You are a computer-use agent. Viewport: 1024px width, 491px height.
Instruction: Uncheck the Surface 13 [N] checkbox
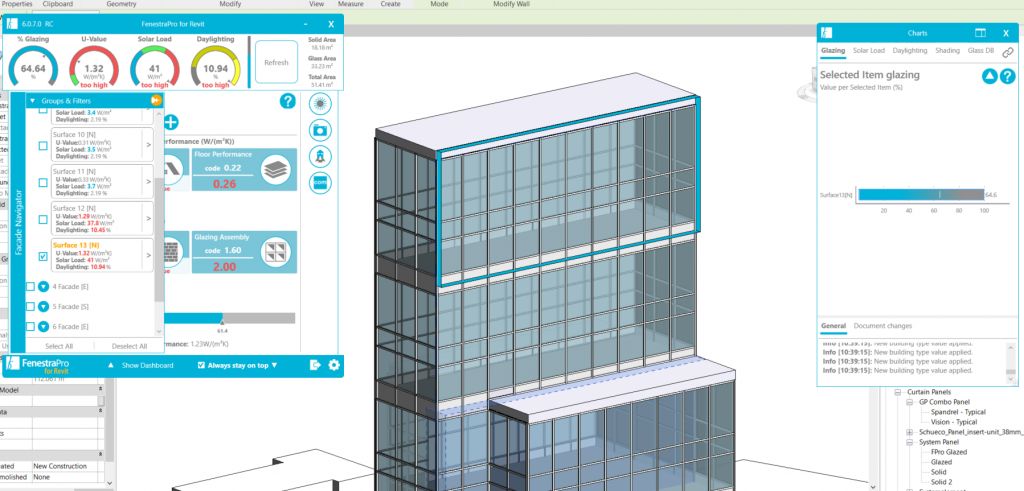click(43, 257)
